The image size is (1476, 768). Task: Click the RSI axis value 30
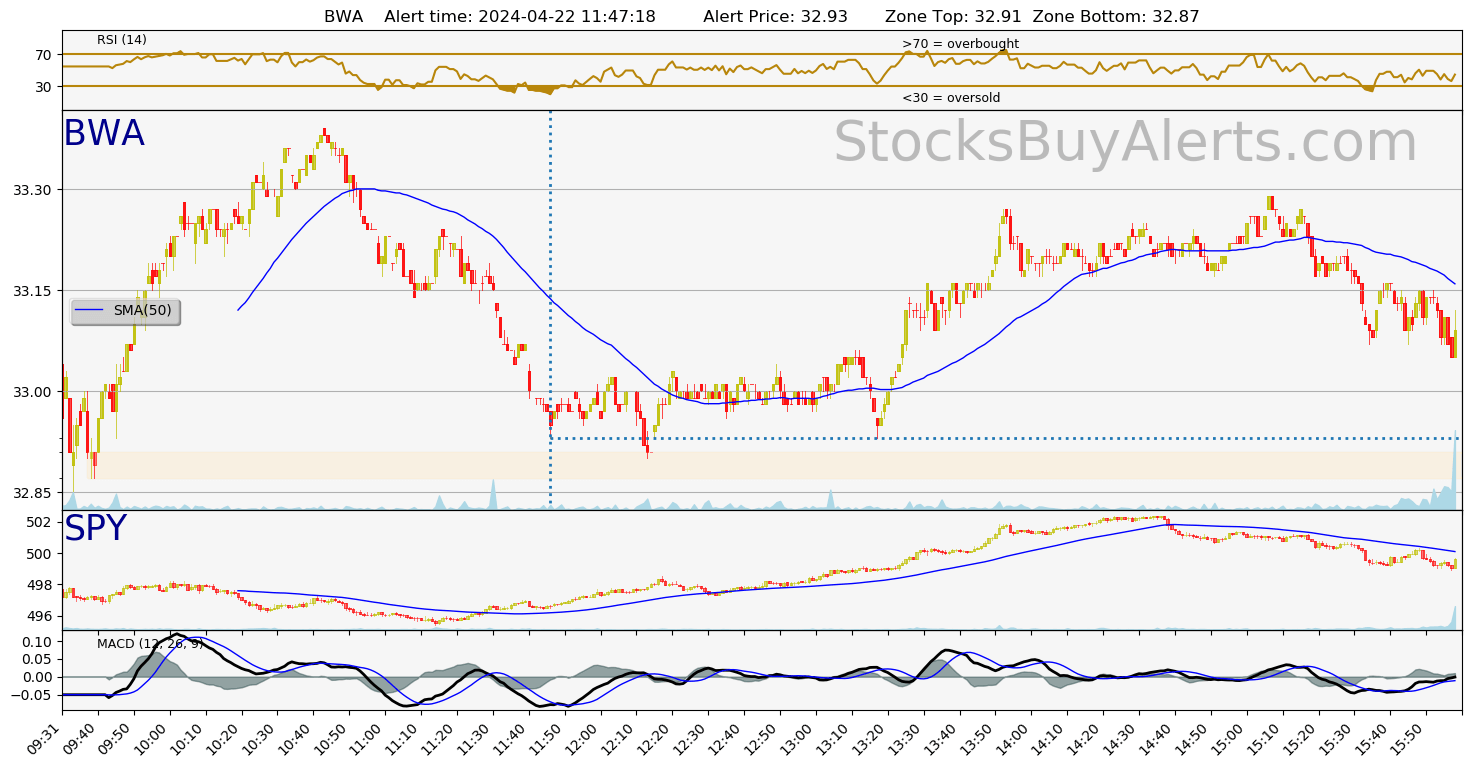click(x=43, y=87)
